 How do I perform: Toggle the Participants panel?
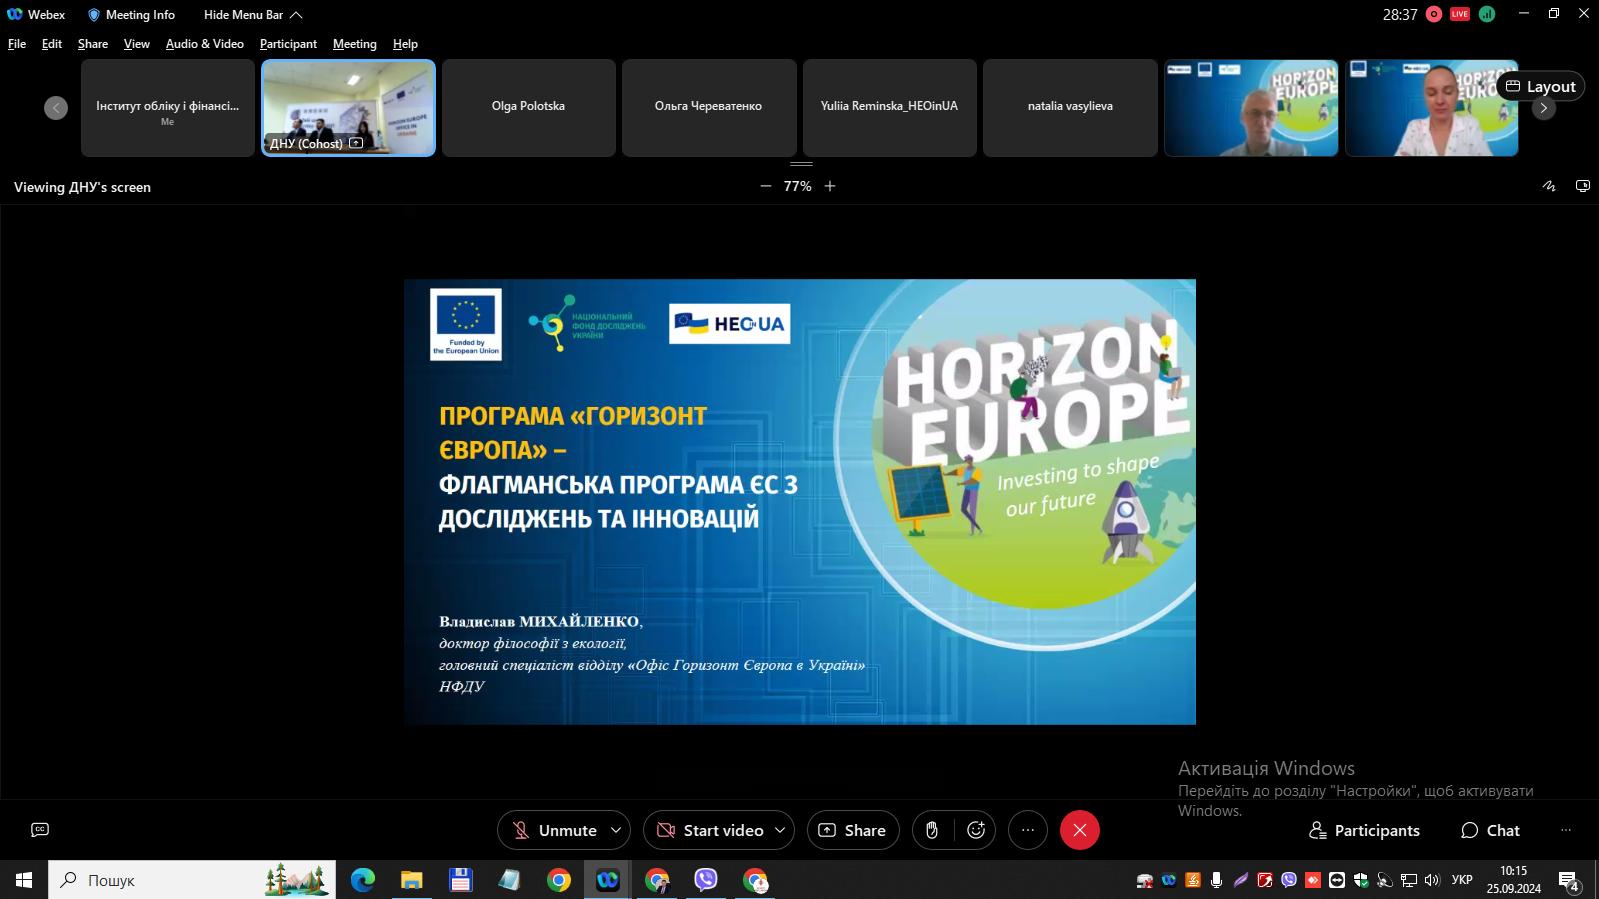pos(1364,830)
